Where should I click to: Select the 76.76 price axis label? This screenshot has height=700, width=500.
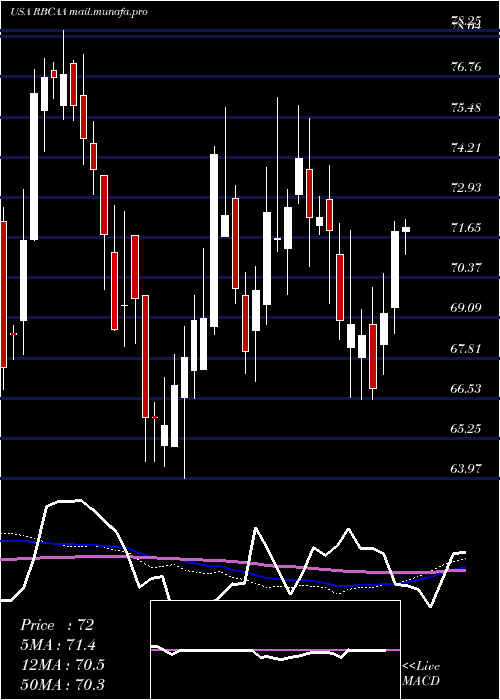(466, 67)
